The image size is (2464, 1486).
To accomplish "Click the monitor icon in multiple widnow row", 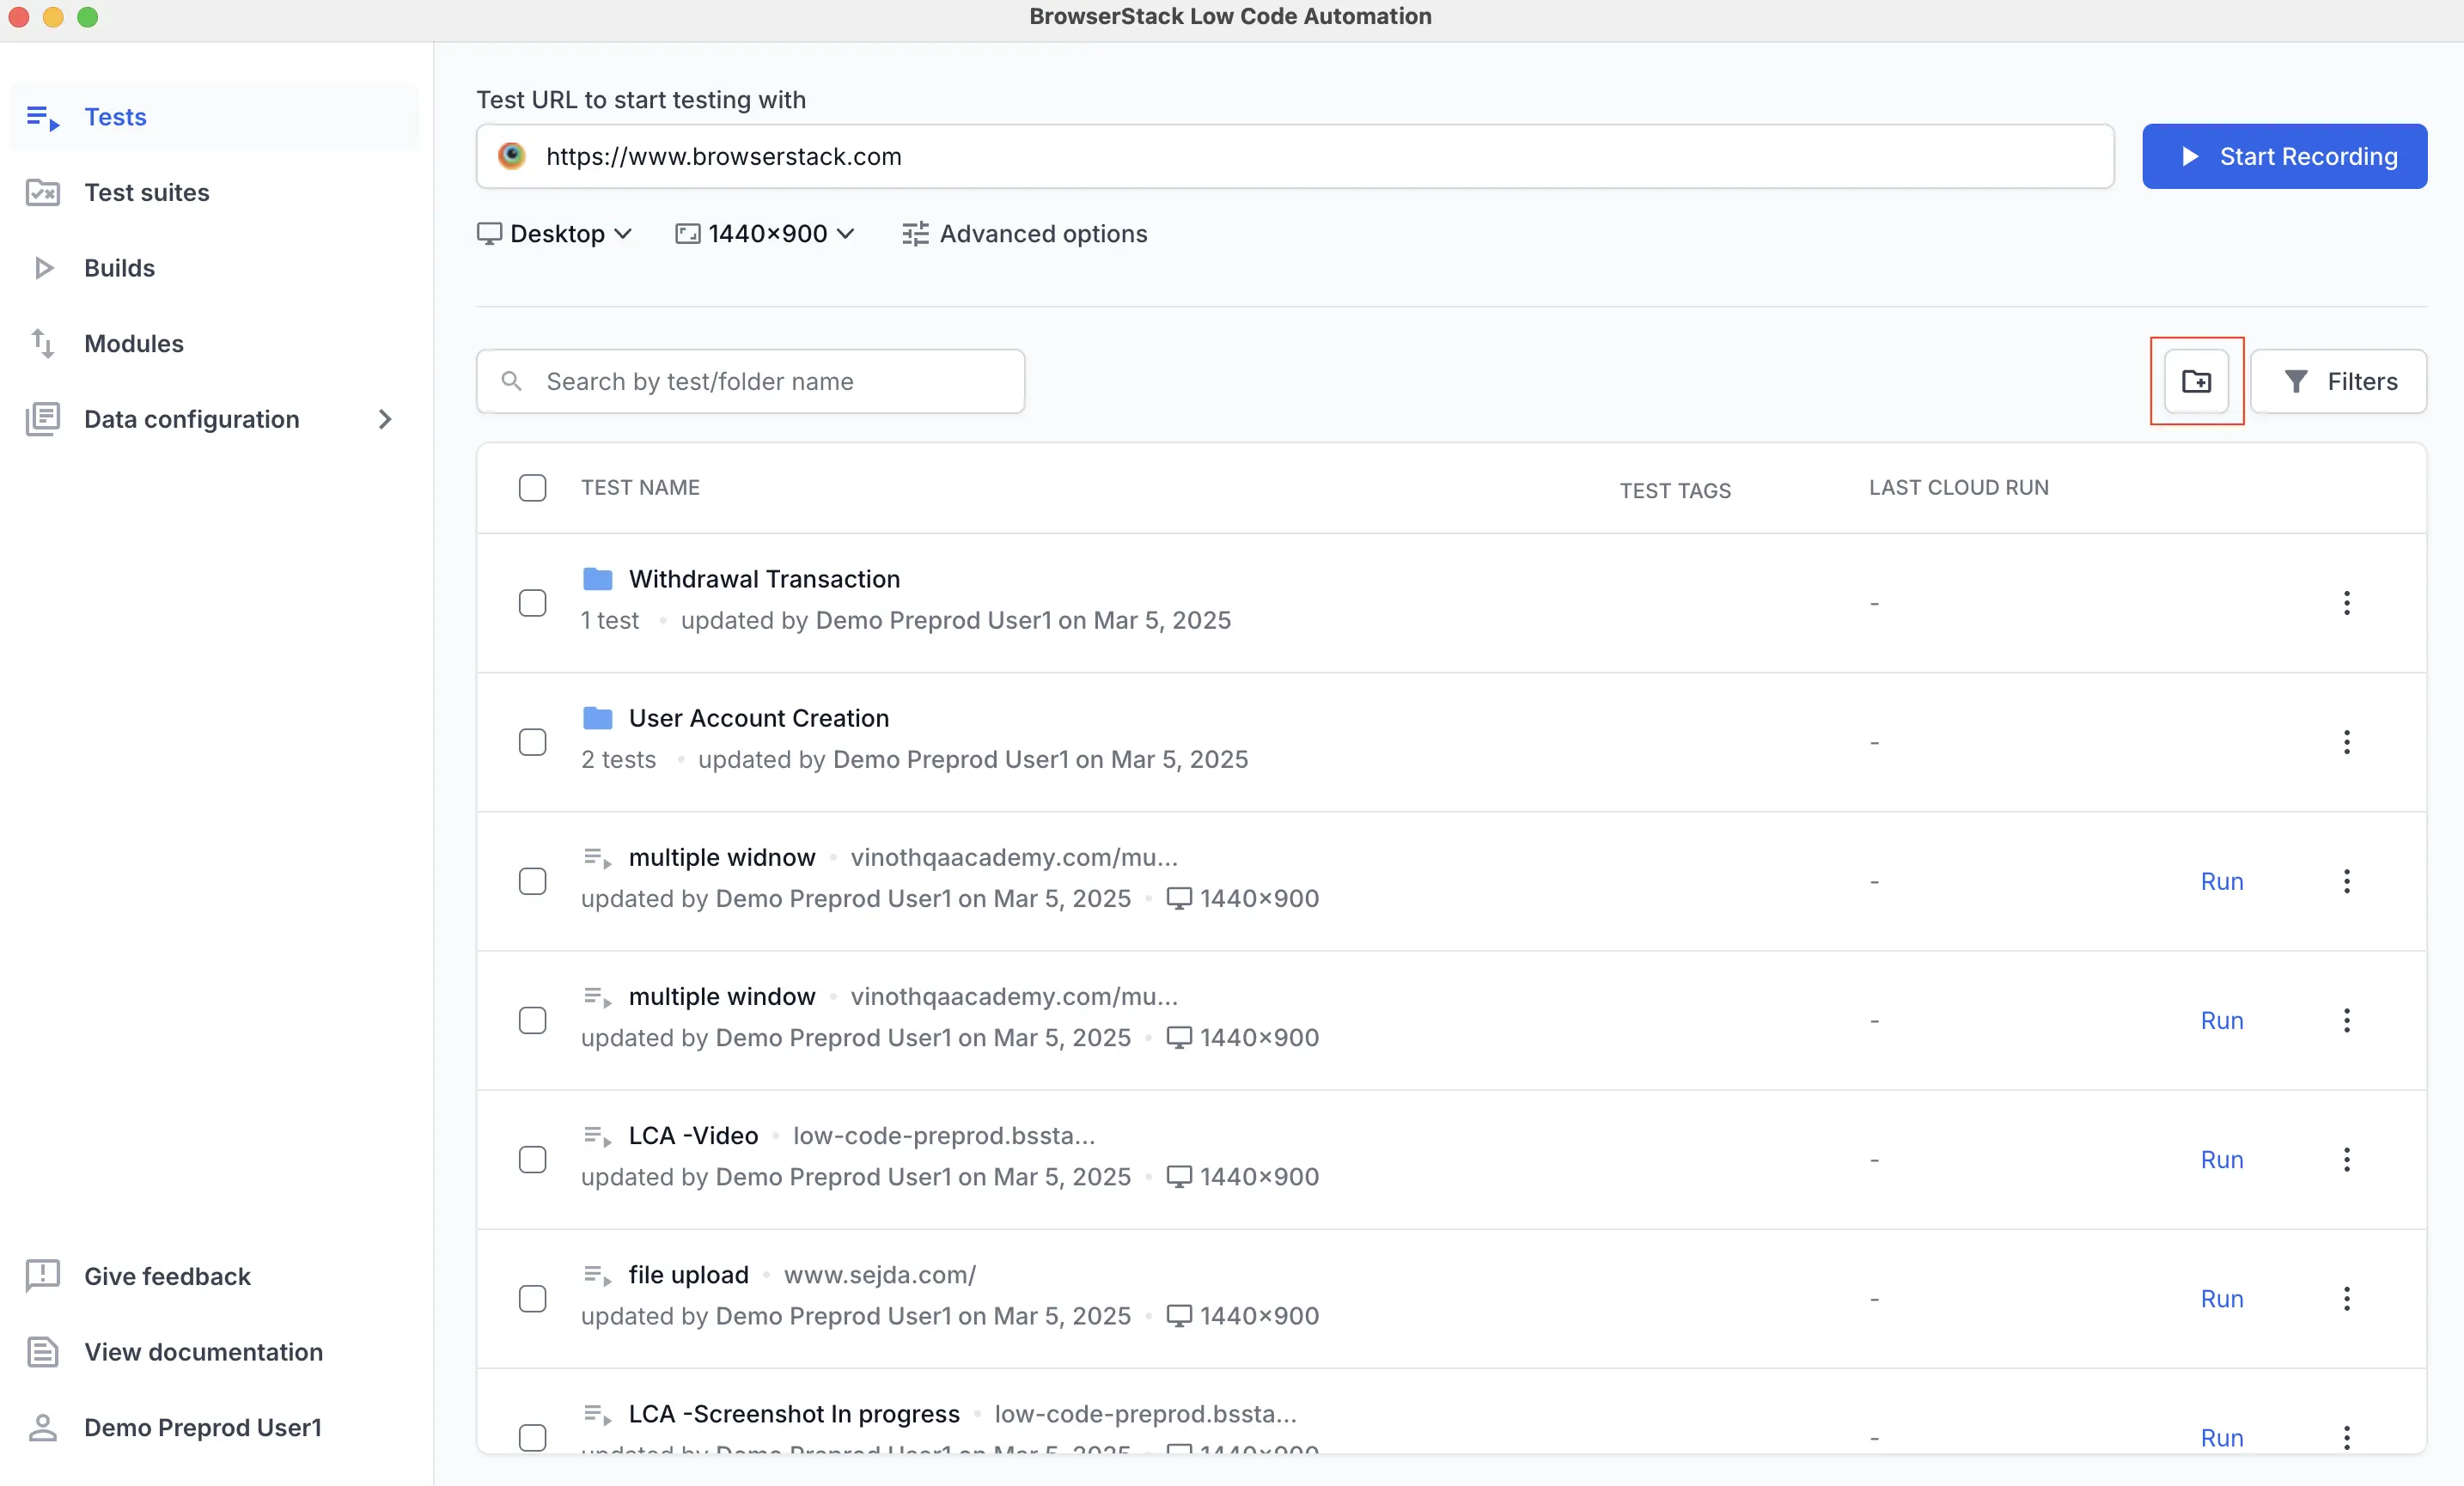I will pos(1179,898).
